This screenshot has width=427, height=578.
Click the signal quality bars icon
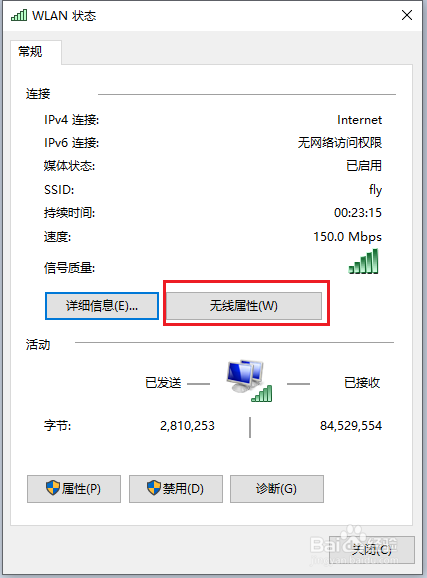coord(364,261)
